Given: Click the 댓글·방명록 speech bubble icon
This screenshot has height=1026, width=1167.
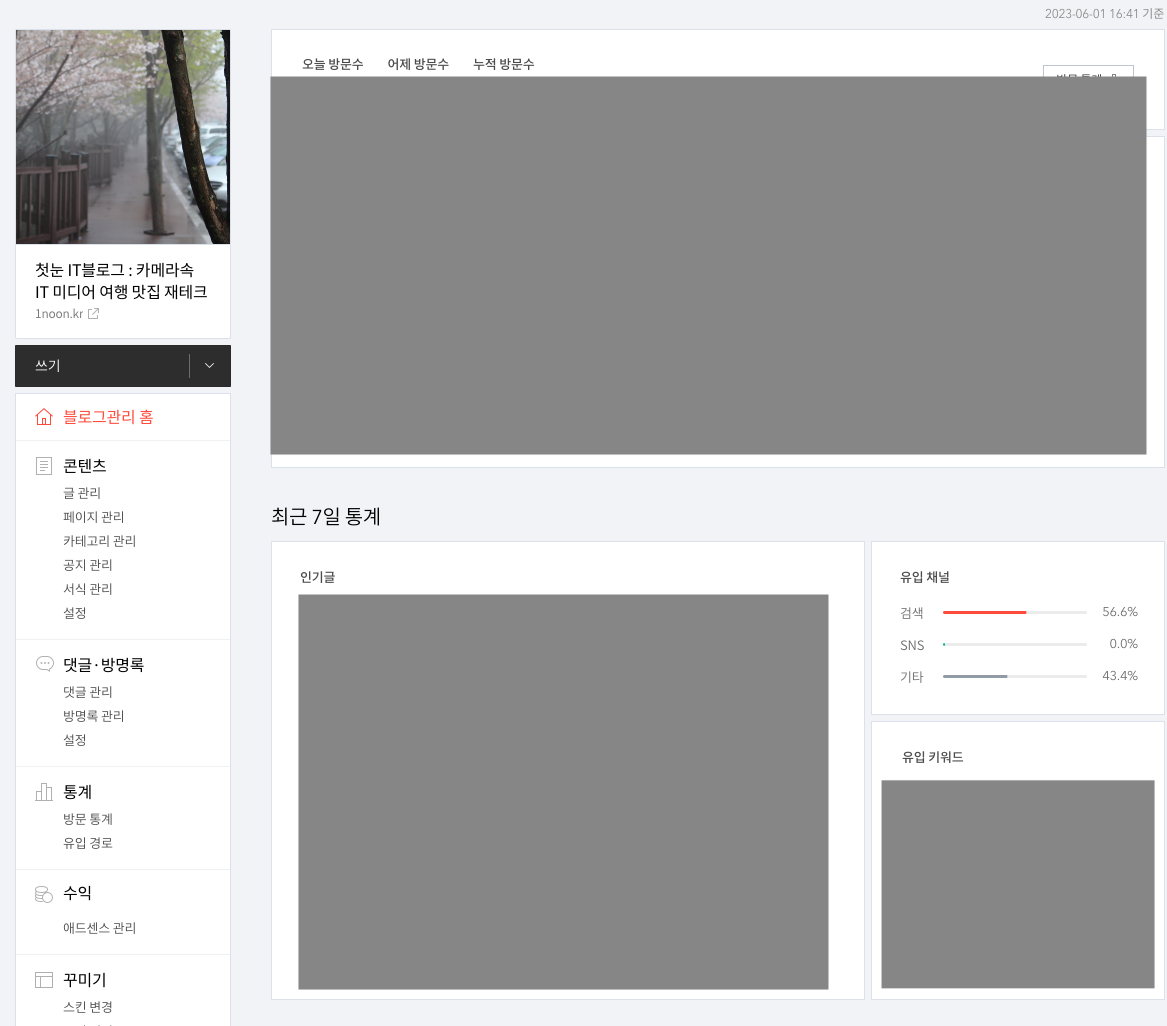Looking at the screenshot, I should click(43, 663).
